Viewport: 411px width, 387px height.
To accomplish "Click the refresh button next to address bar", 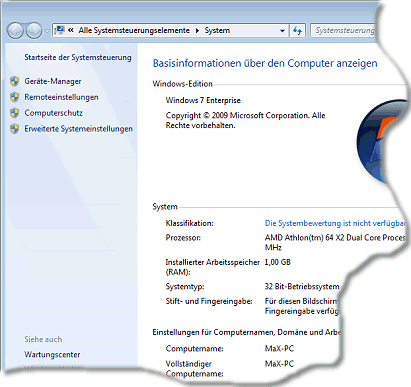I will coord(297,31).
